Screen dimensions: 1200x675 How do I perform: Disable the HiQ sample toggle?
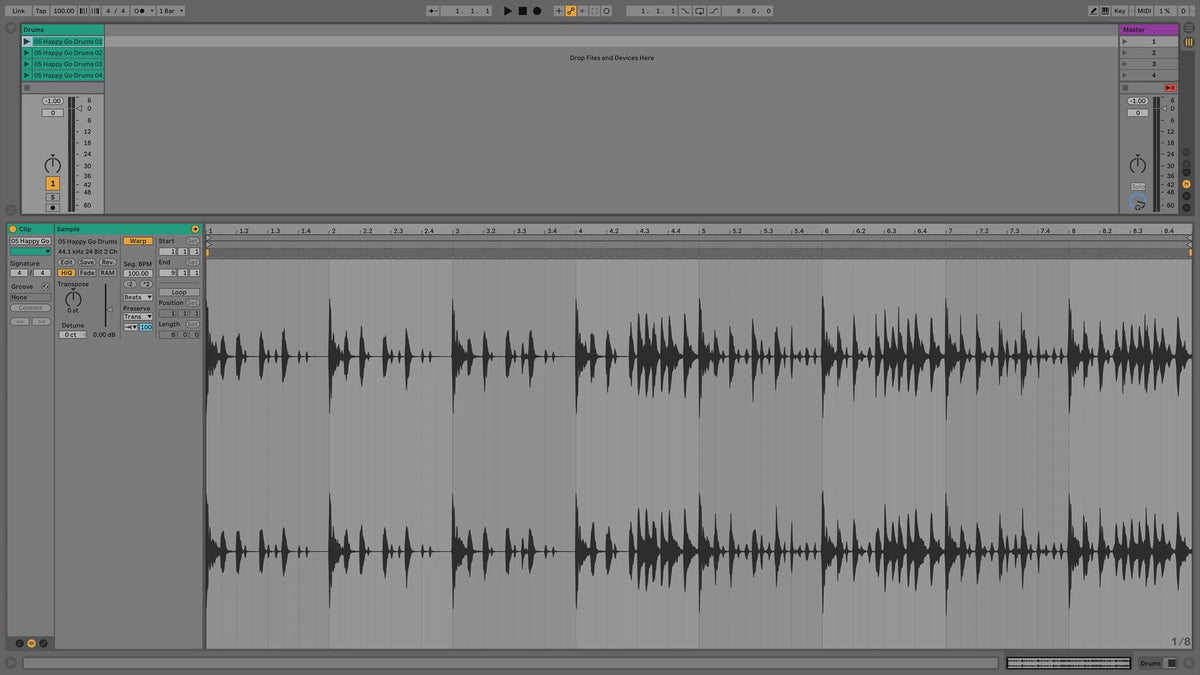[66, 273]
